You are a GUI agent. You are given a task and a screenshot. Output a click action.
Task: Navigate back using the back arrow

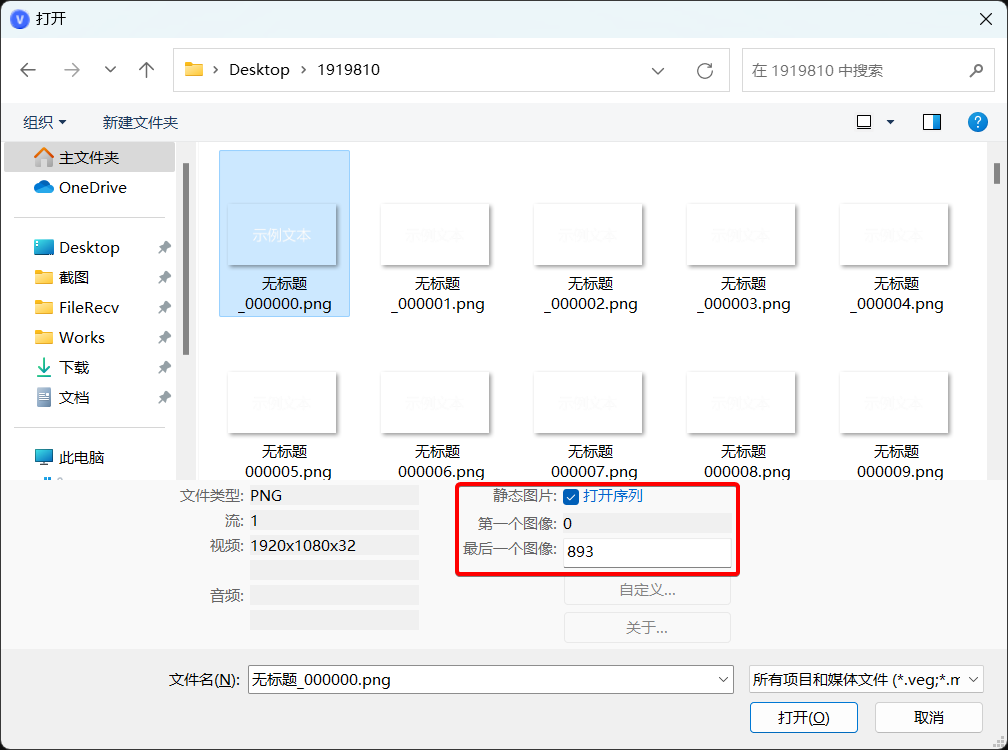click(28, 69)
